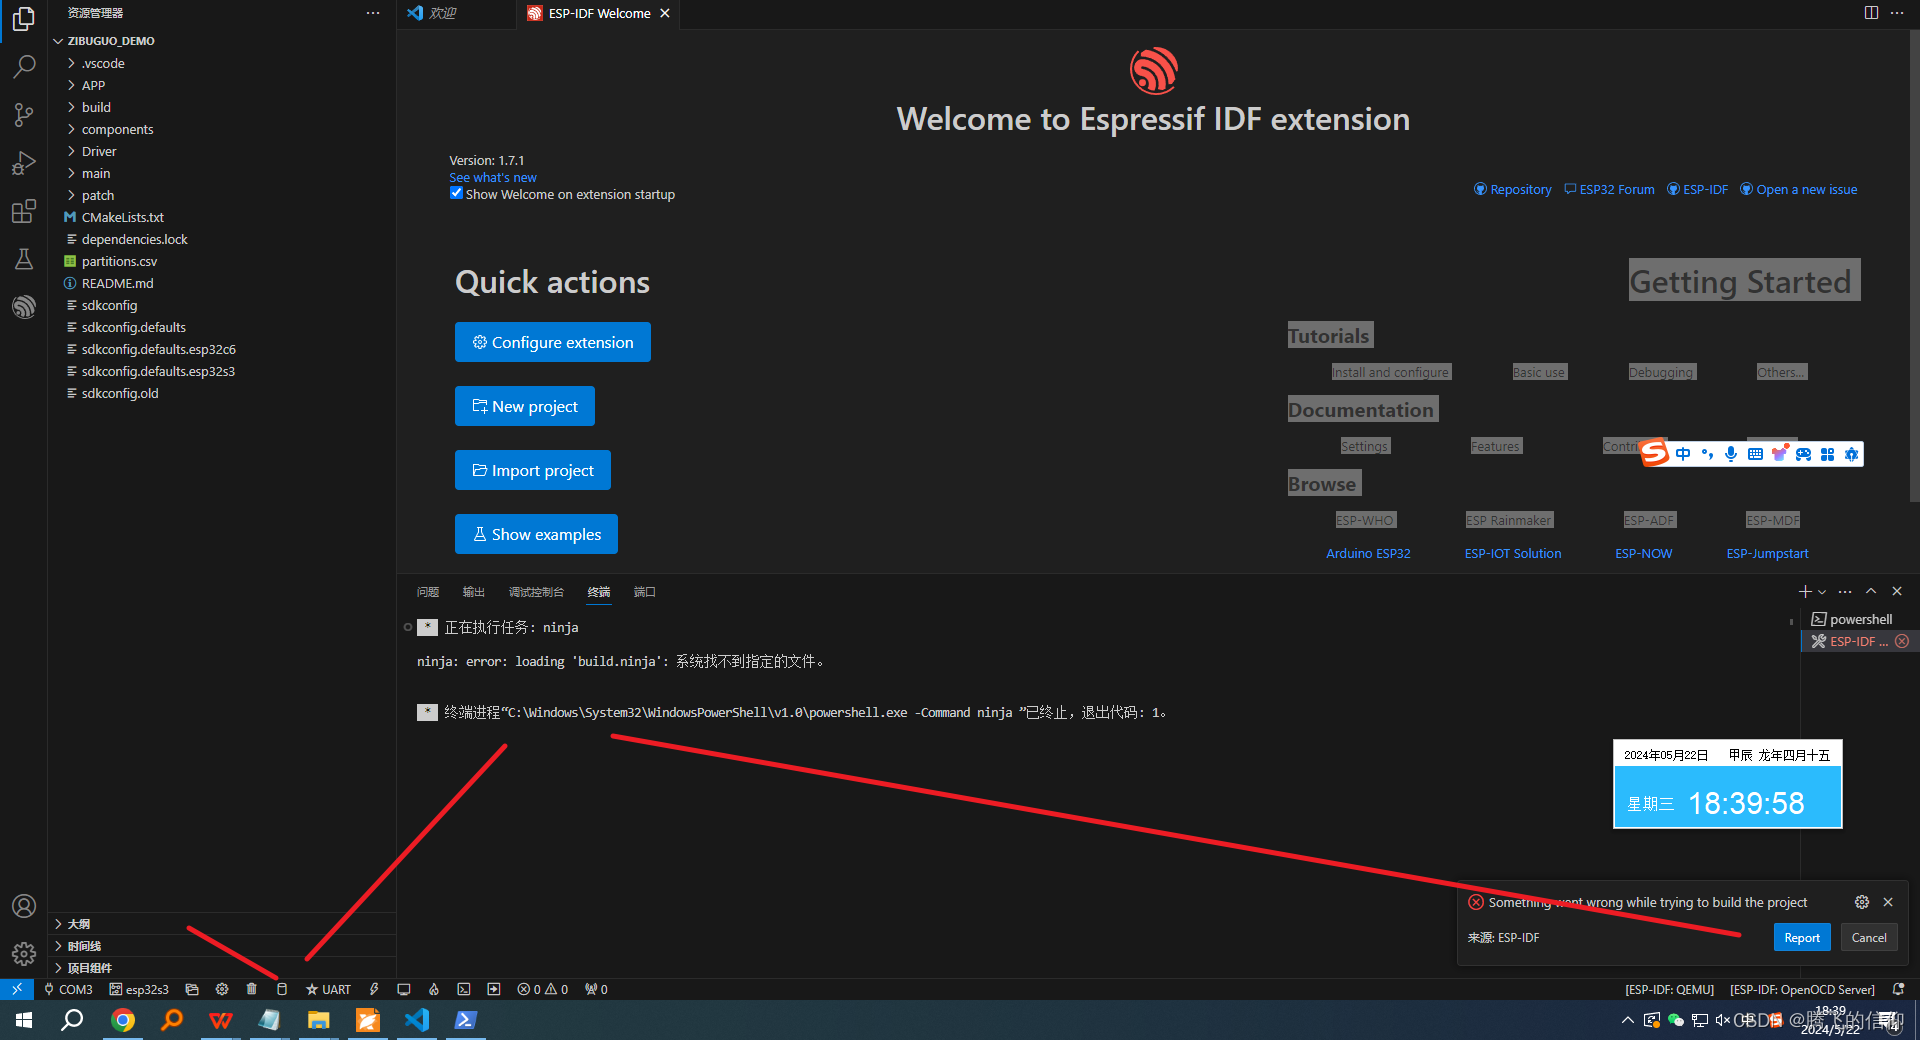
Task: Switch to ESP-IDF Welcome tab
Action: point(599,13)
